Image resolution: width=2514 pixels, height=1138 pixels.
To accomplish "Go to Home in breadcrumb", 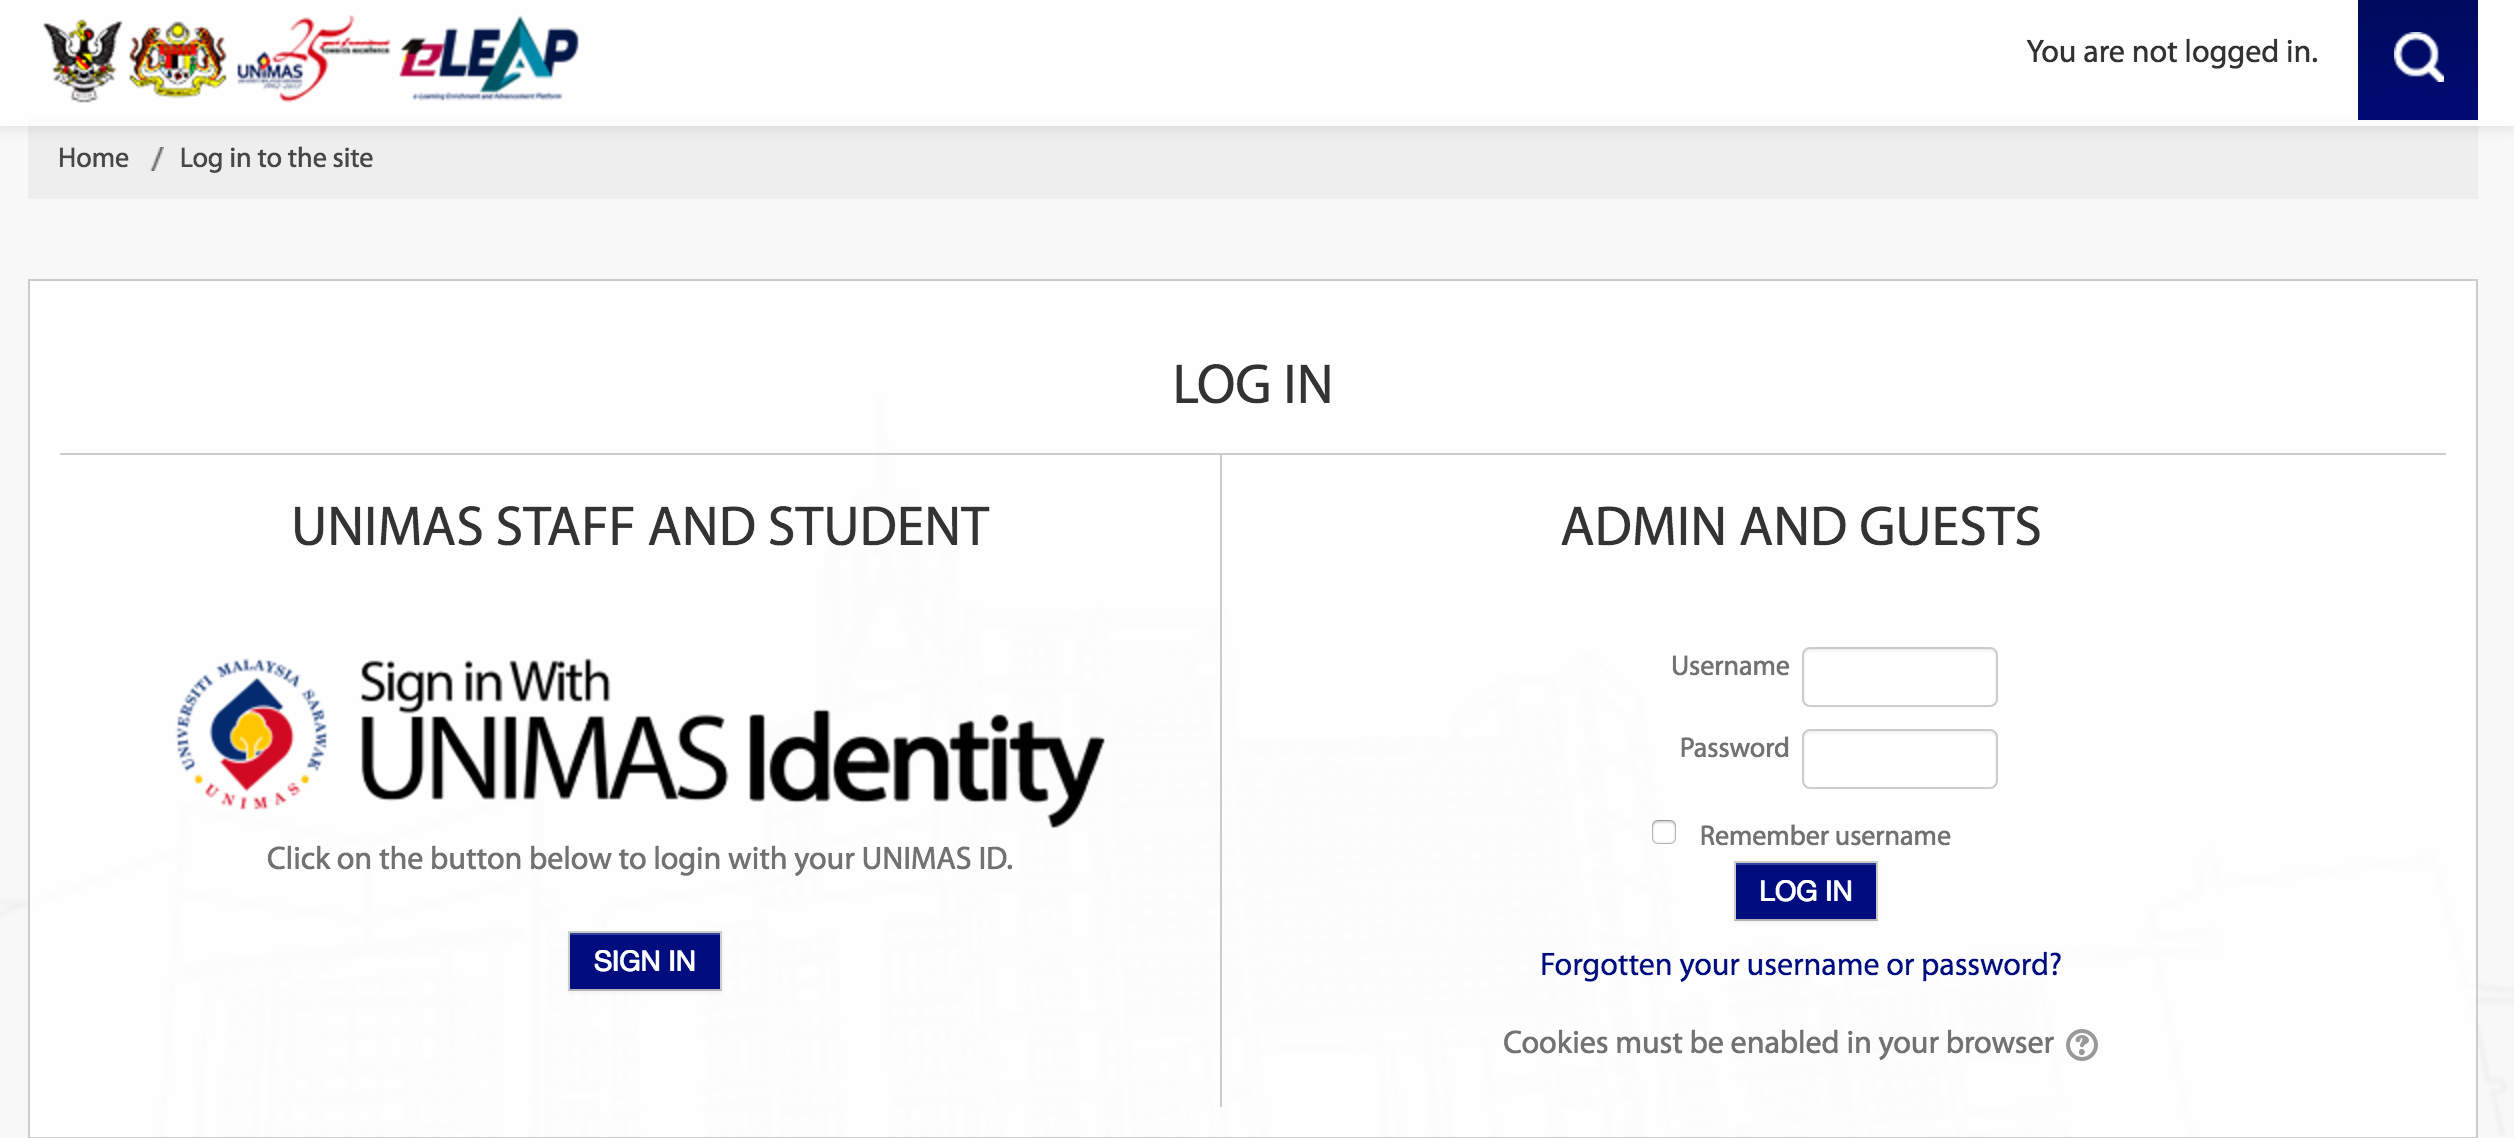I will [x=93, y=158].
